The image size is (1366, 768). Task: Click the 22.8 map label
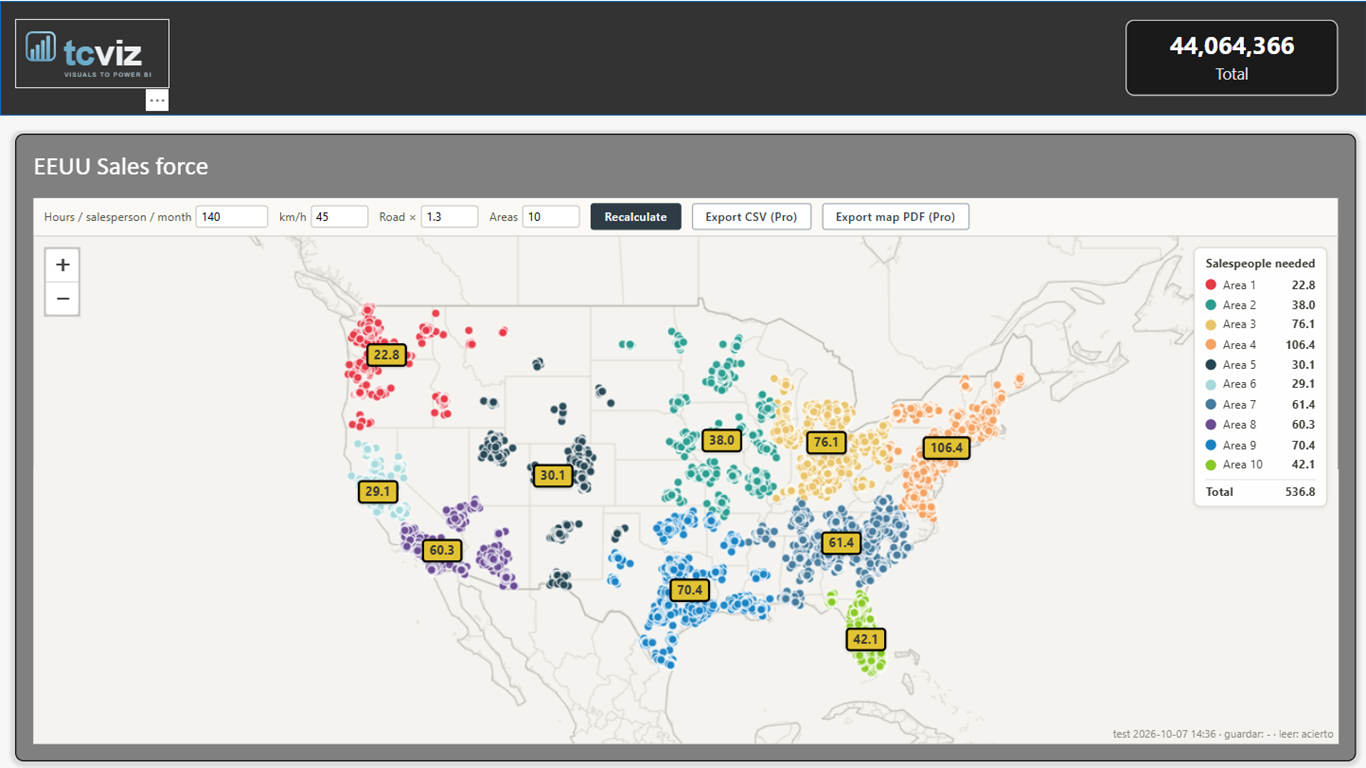(386, 354)
